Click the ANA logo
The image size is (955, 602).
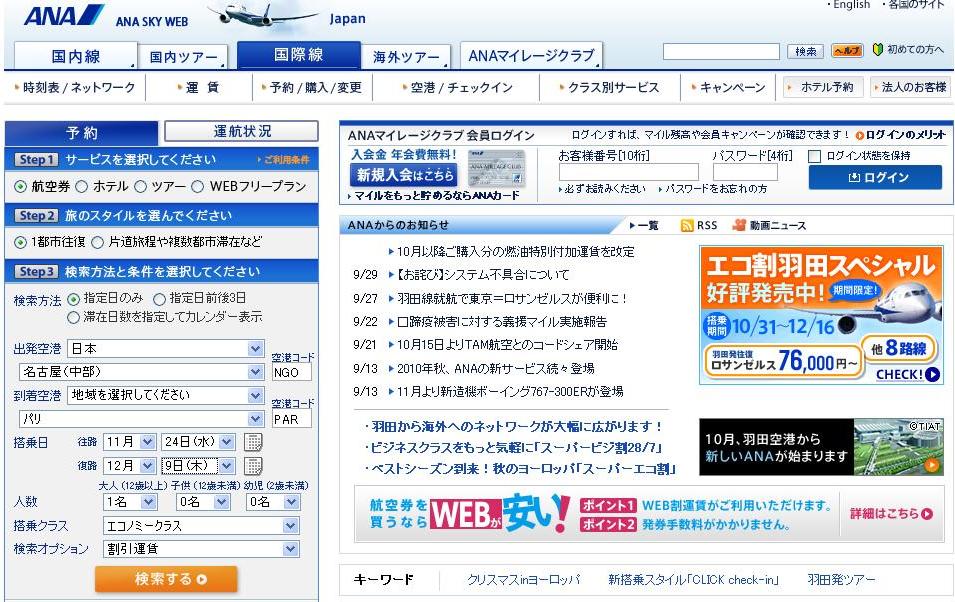tap(63, 15)
